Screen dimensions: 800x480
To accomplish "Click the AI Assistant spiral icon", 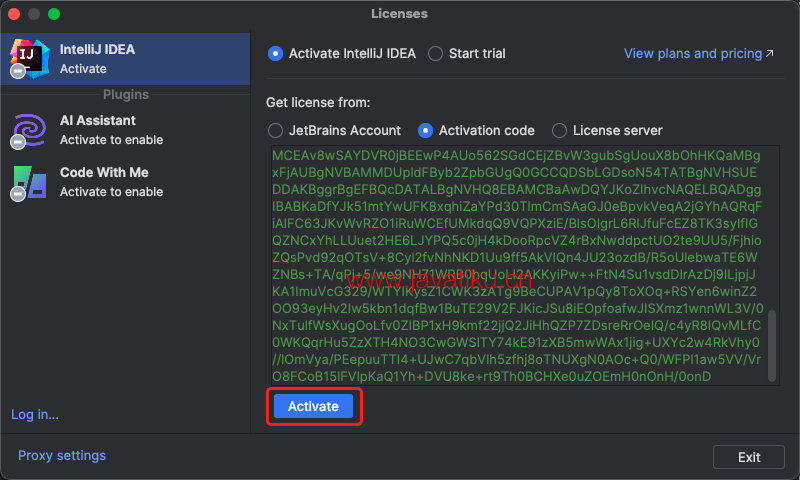I will (30, 130).
